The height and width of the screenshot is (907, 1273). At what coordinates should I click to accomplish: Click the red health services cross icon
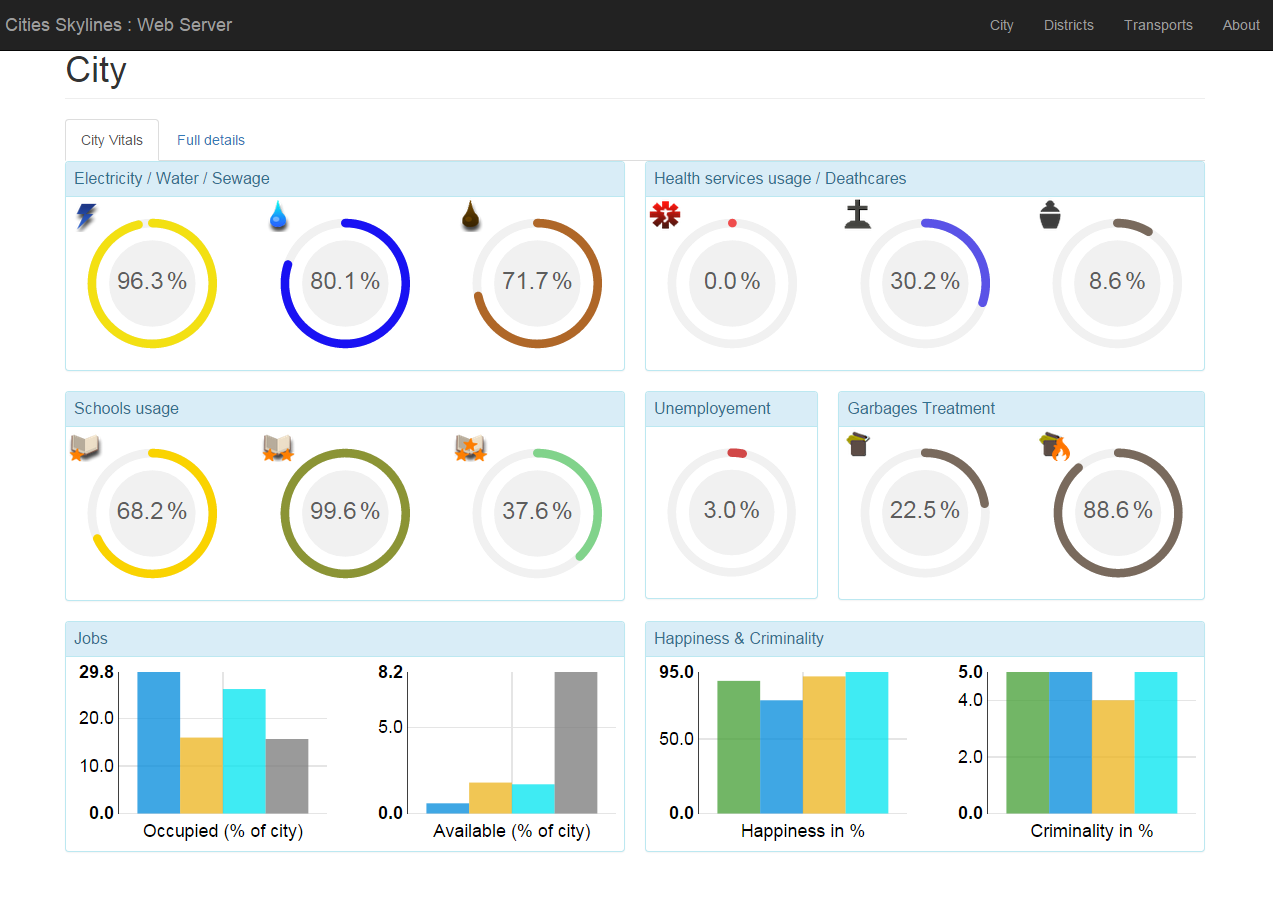(x=665, y=215)
